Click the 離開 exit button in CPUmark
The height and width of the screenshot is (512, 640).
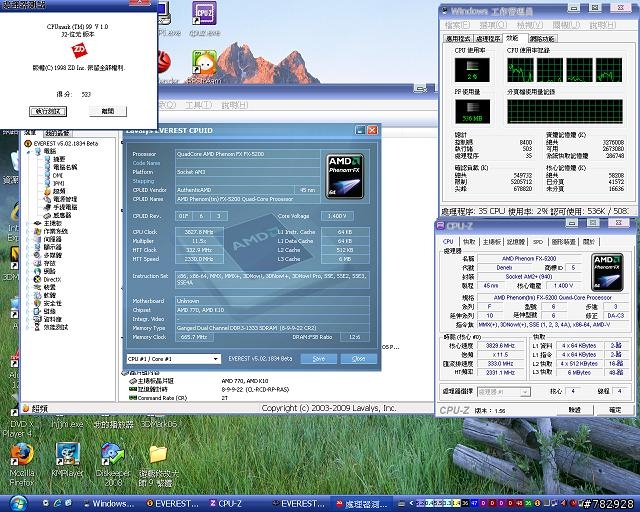108,111
